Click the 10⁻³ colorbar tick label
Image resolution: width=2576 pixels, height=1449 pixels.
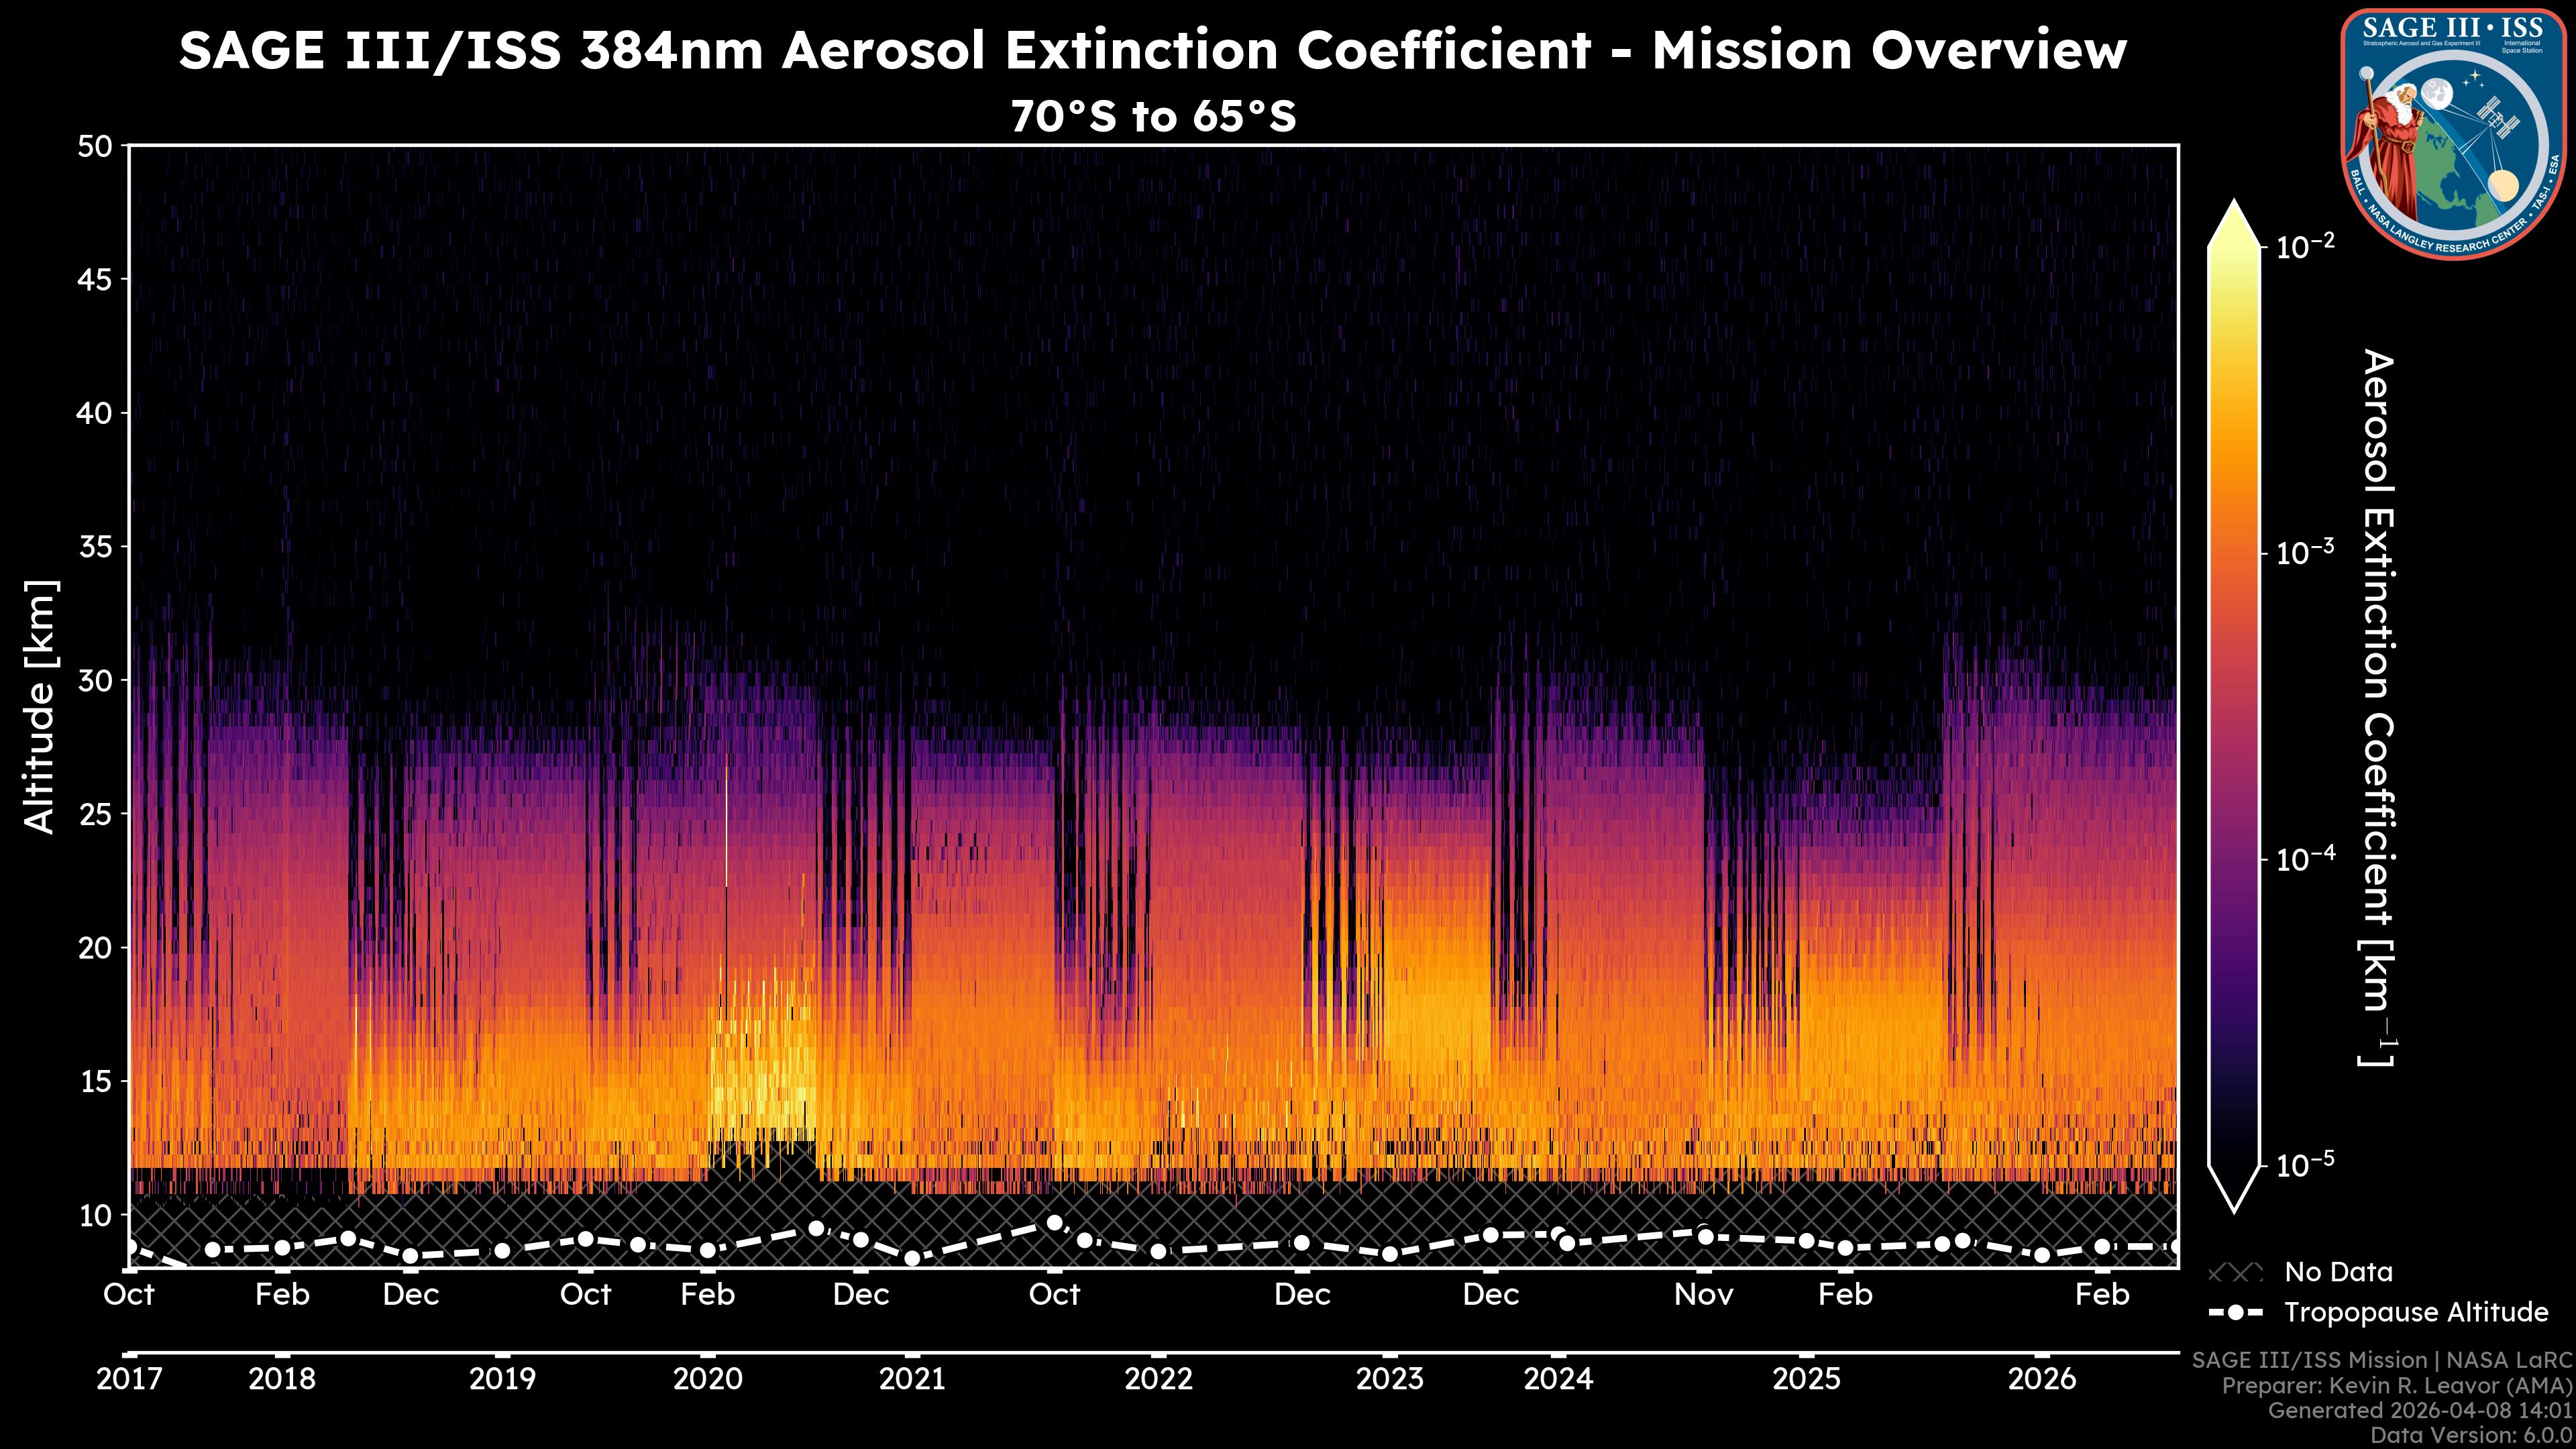2305,553
